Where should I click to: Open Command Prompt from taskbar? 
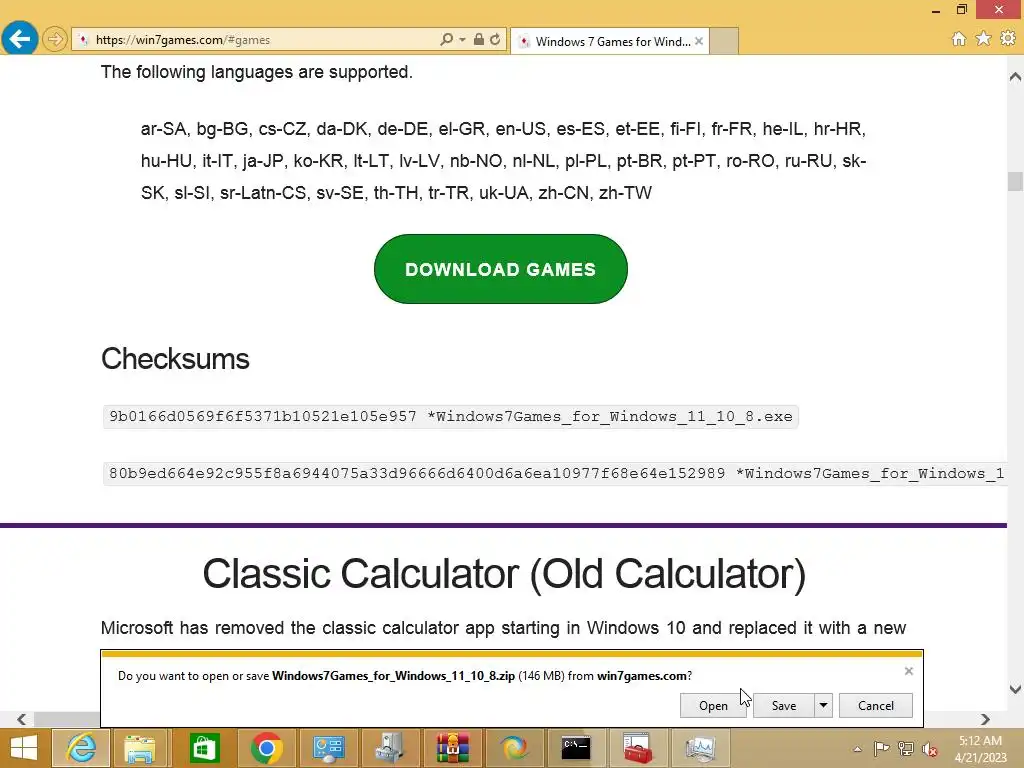point(576,748)
